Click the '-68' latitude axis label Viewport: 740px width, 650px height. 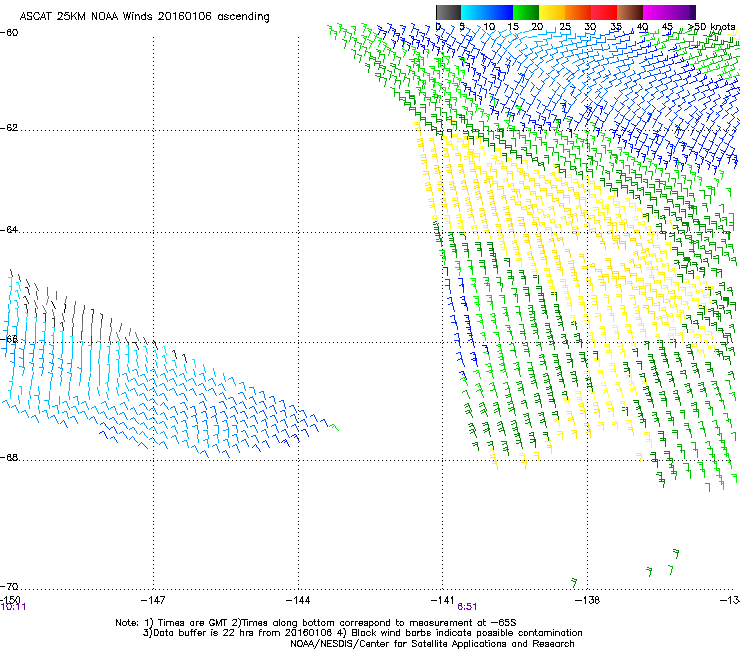coord(9,457)
